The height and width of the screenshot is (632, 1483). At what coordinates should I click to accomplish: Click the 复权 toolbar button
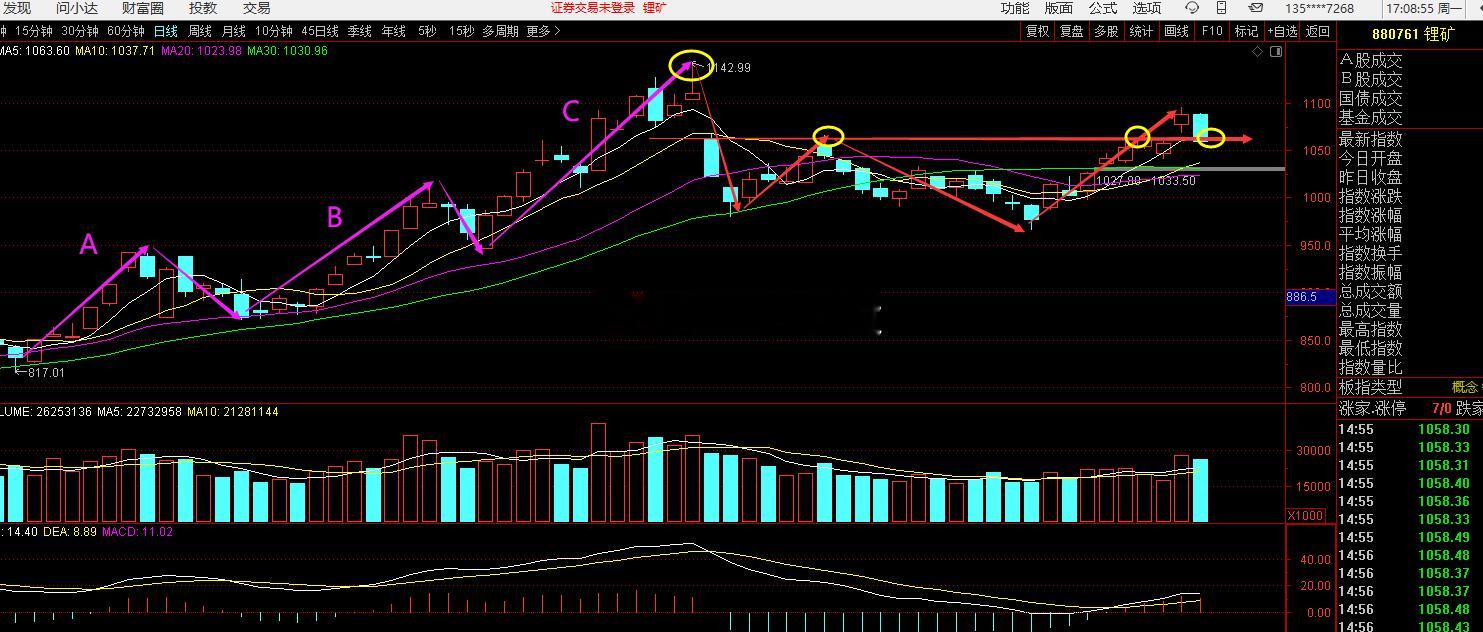pos(1038,31)
